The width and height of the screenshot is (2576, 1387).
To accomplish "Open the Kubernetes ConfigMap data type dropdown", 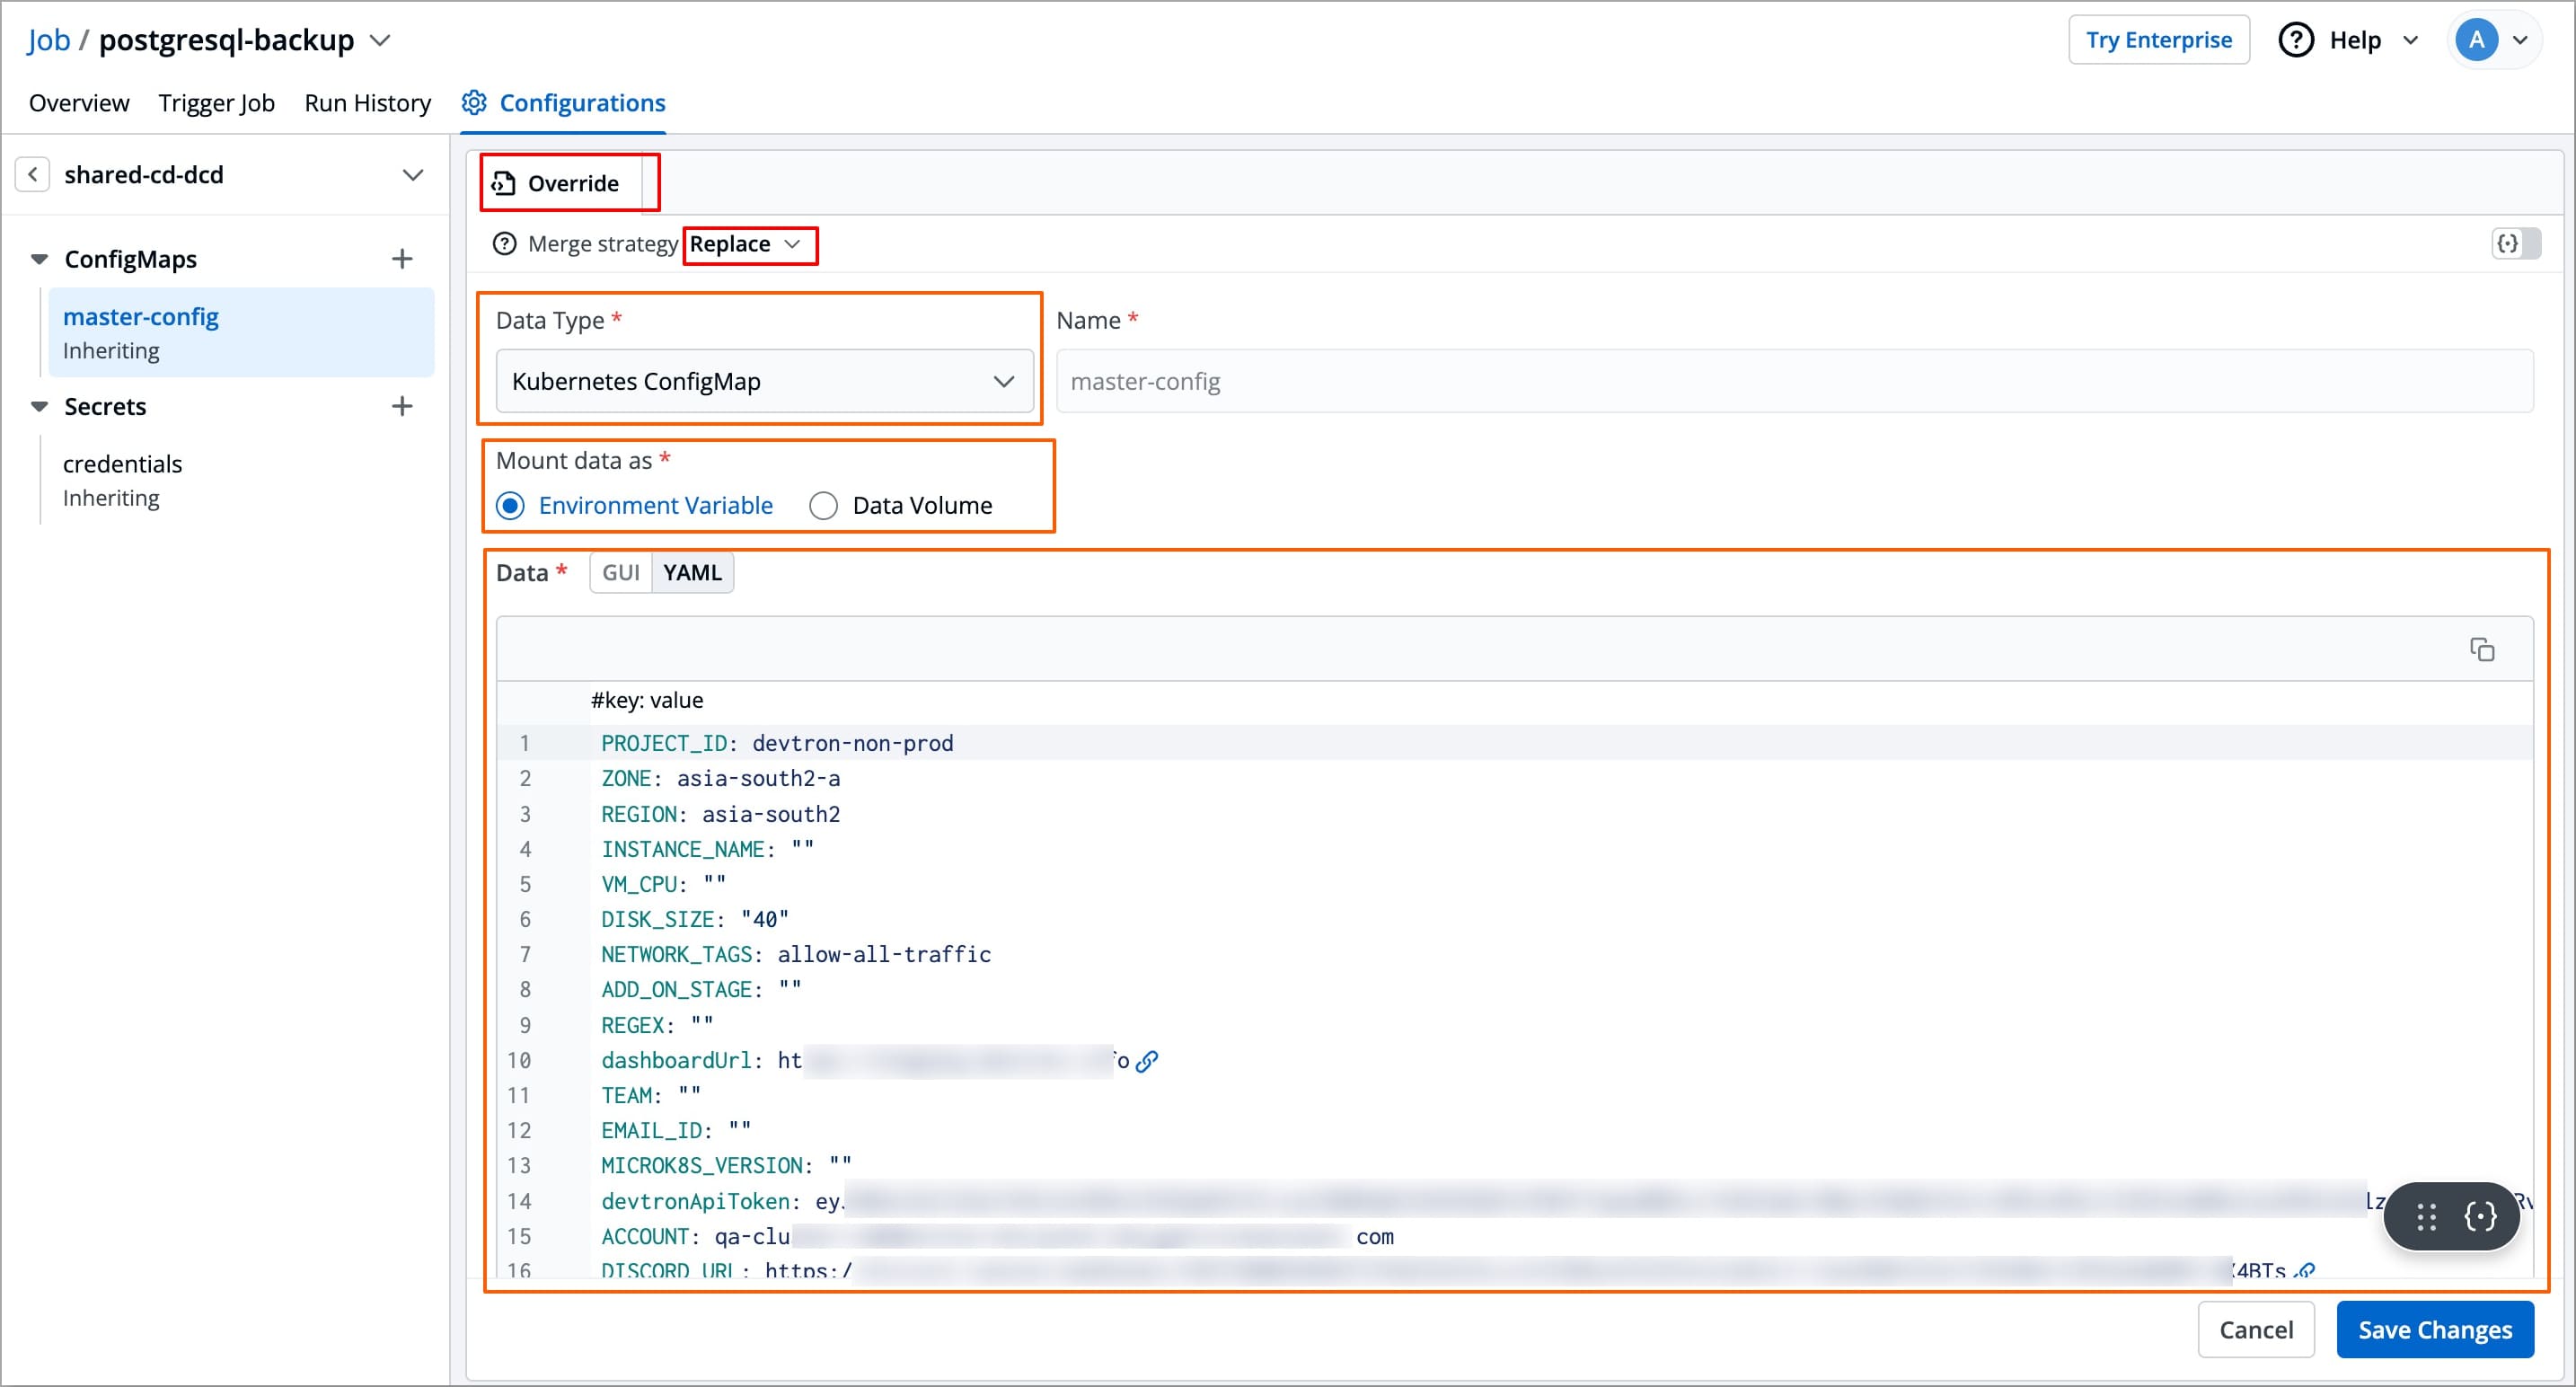I will pos(764,381).
